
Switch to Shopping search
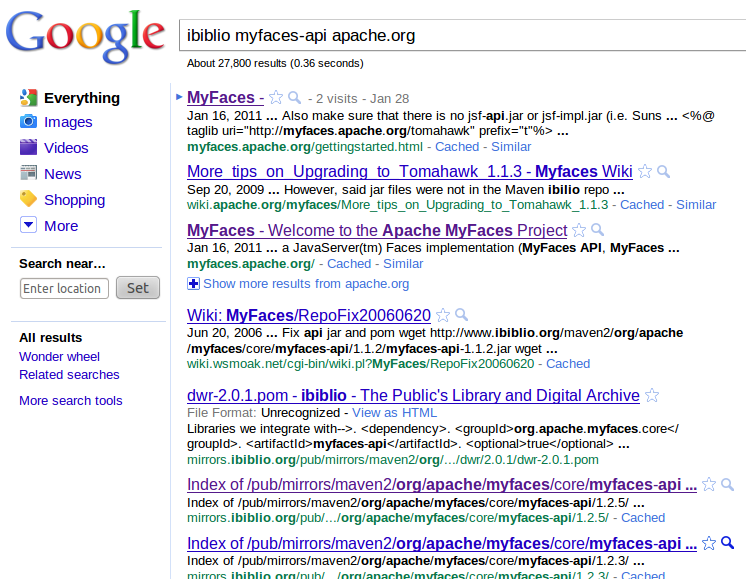coord(75,200)
